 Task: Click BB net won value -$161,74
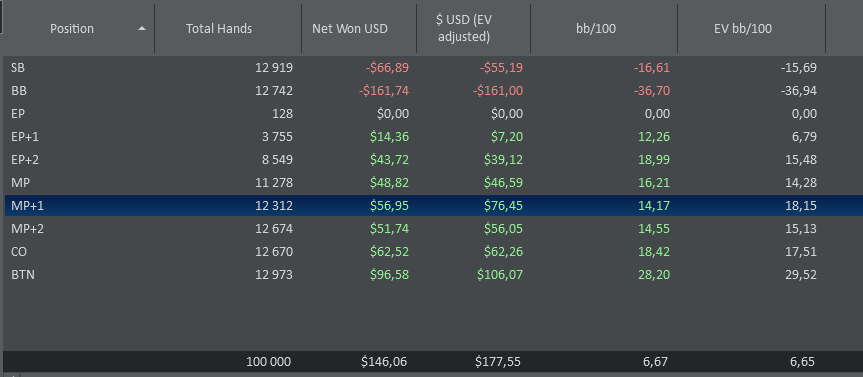(384, 91)
